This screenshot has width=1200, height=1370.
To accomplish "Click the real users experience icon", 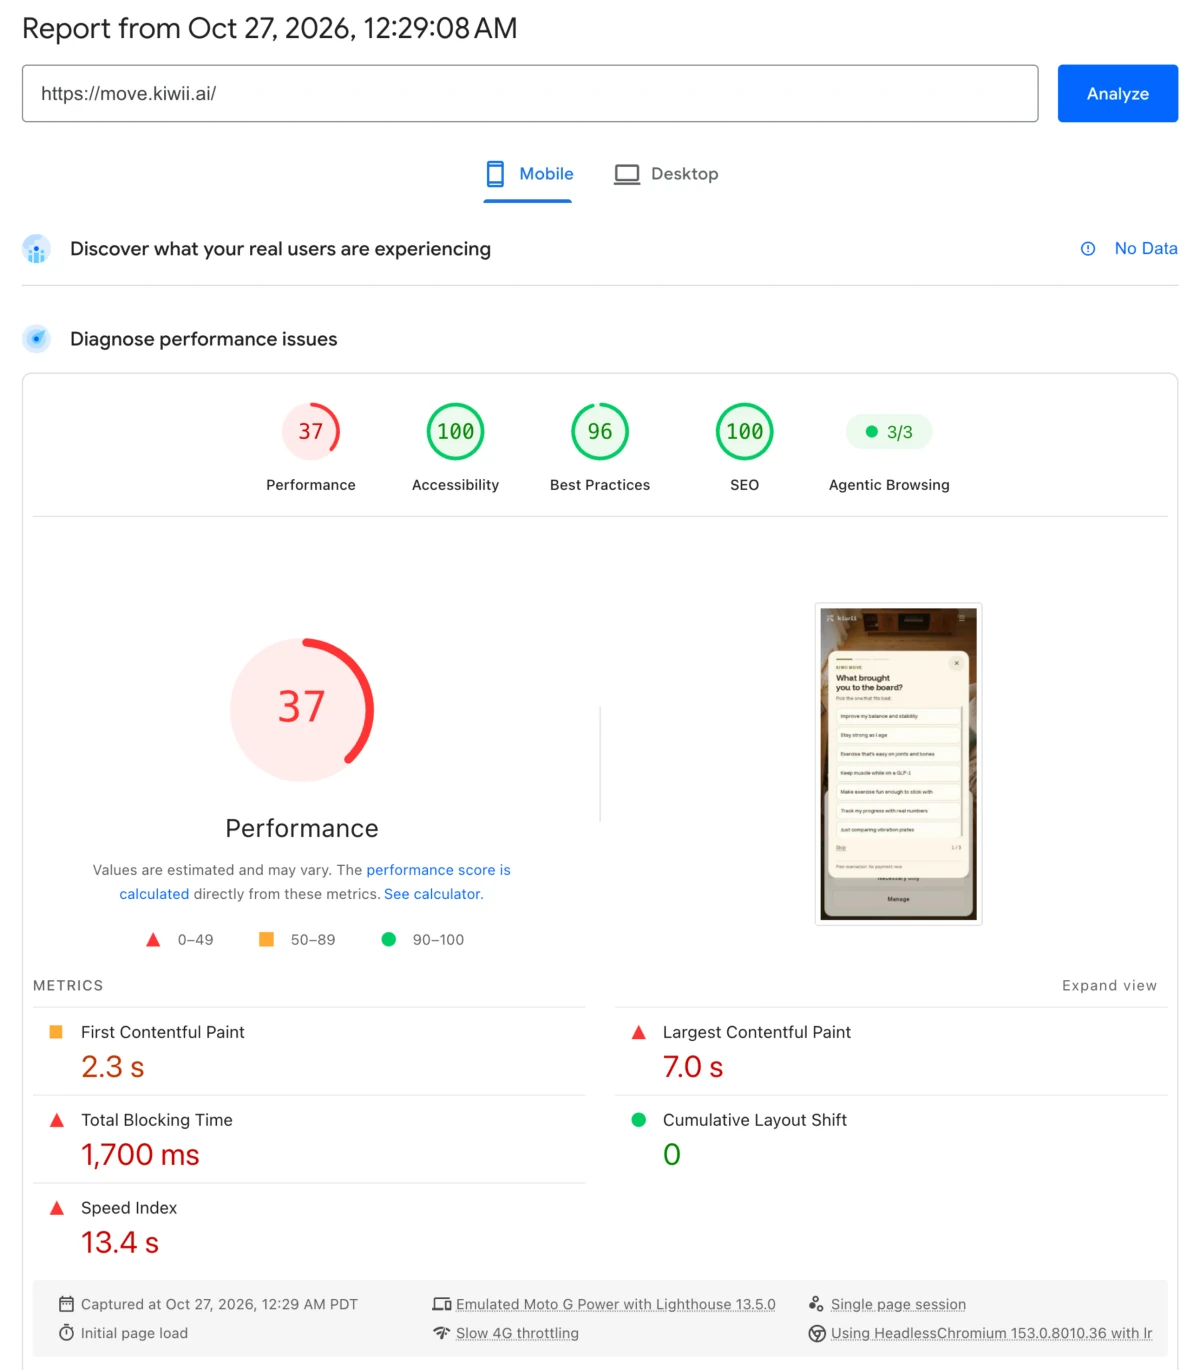I will point(37,249).
